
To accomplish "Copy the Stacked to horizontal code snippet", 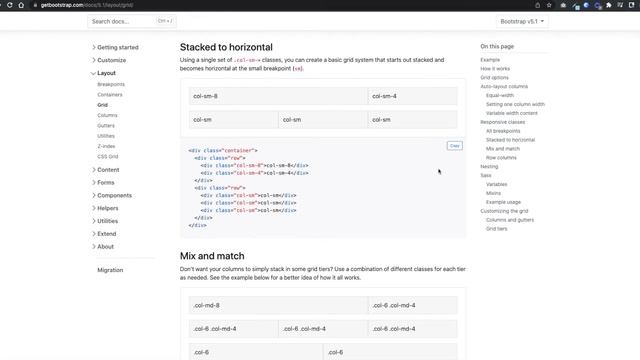I will pyautogui.click(x=454, y=146).
